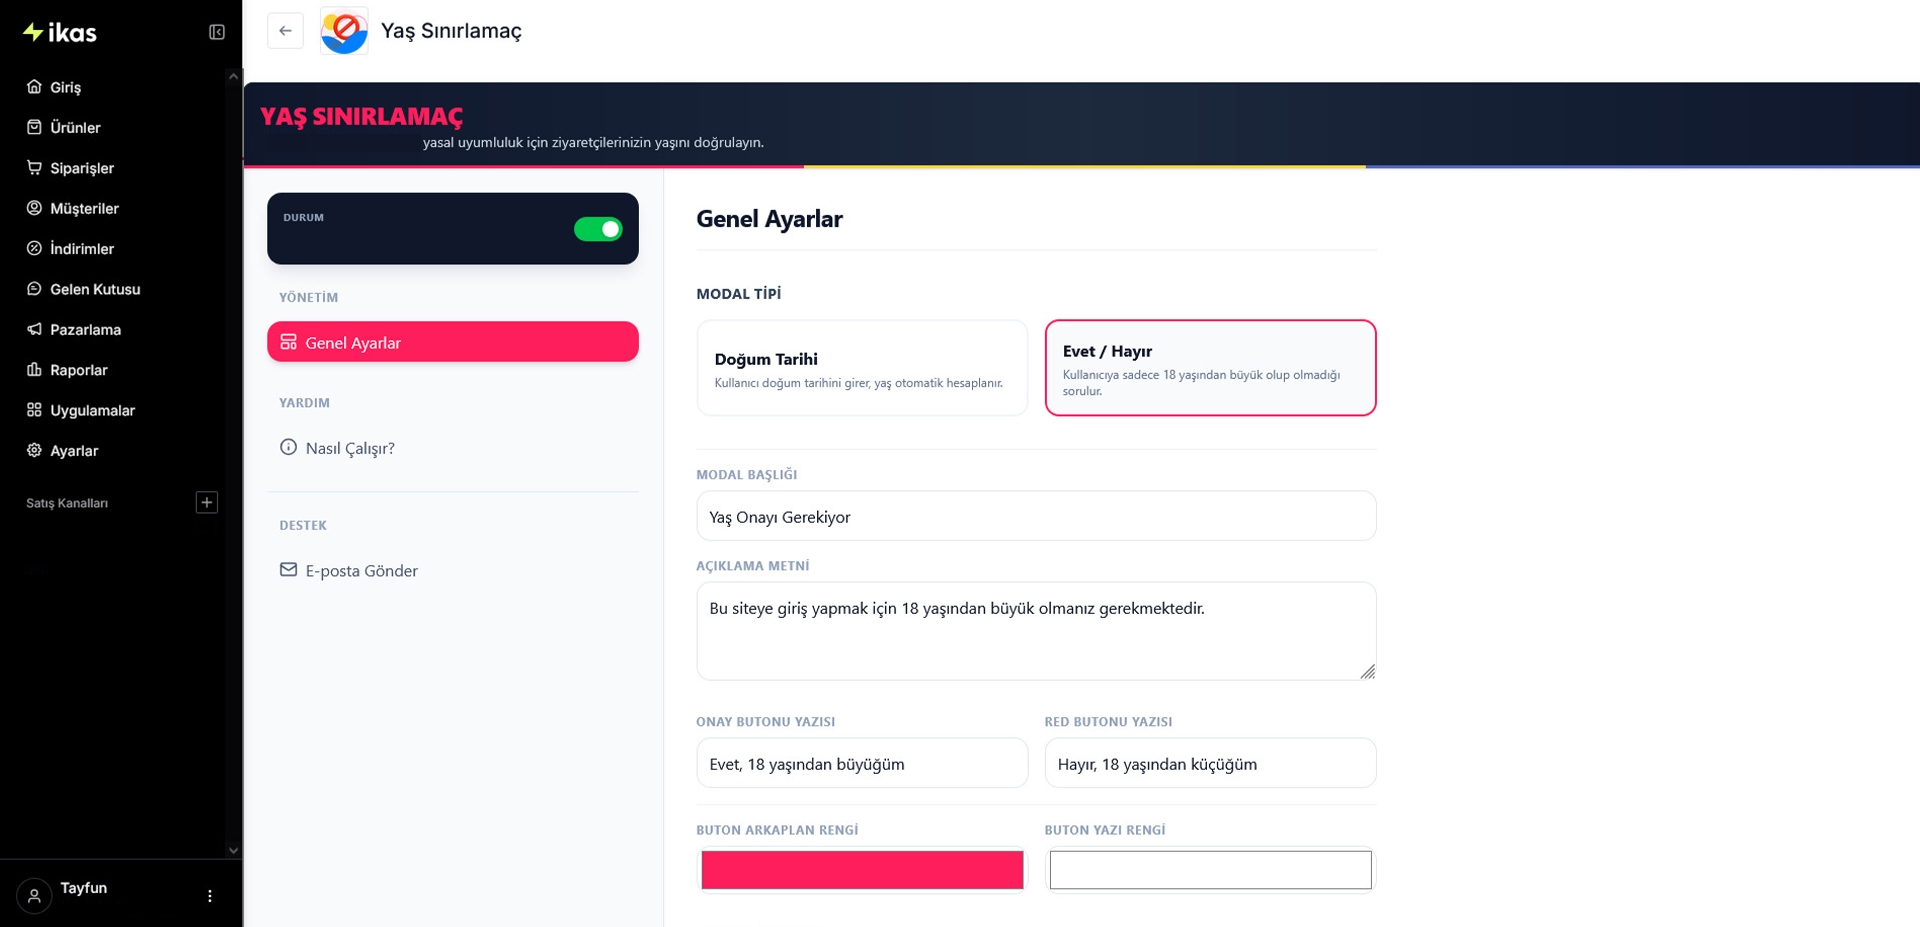1920x927 pixels.
Task: Click the Modal Başlığı text field
Action: 1036,516
